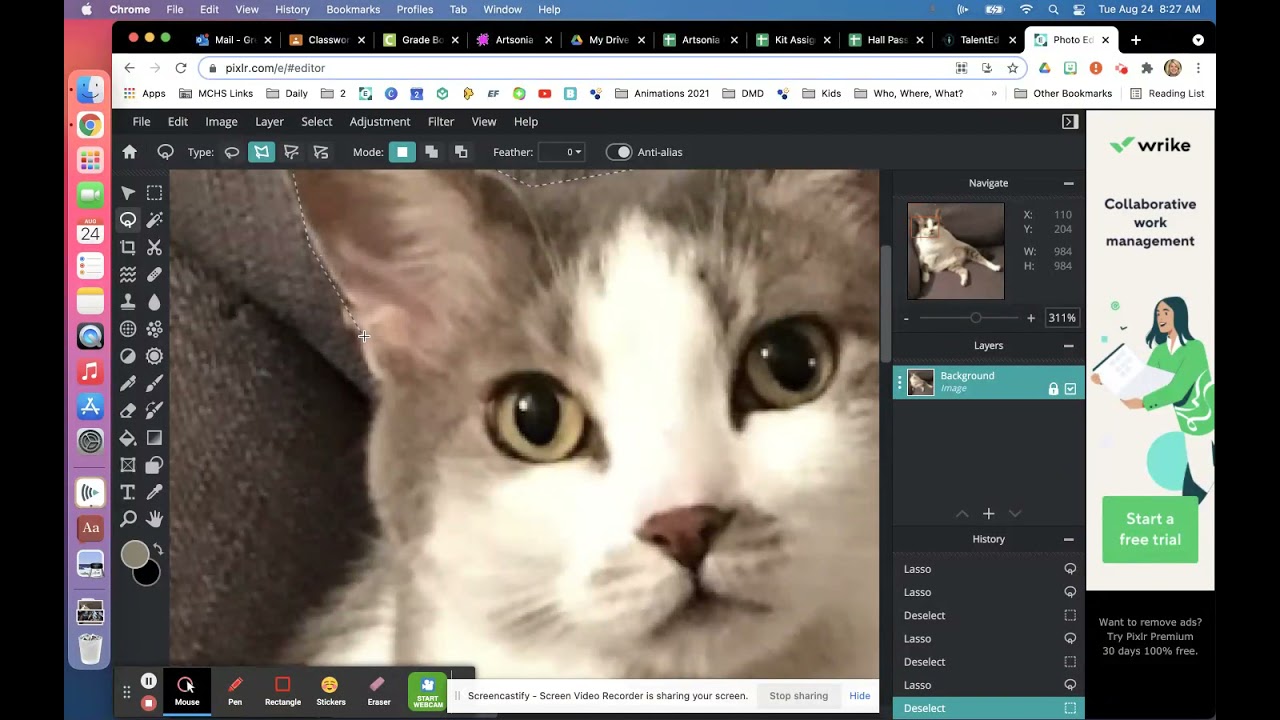Select the Liquify waves tool

(x=128, y=274)
